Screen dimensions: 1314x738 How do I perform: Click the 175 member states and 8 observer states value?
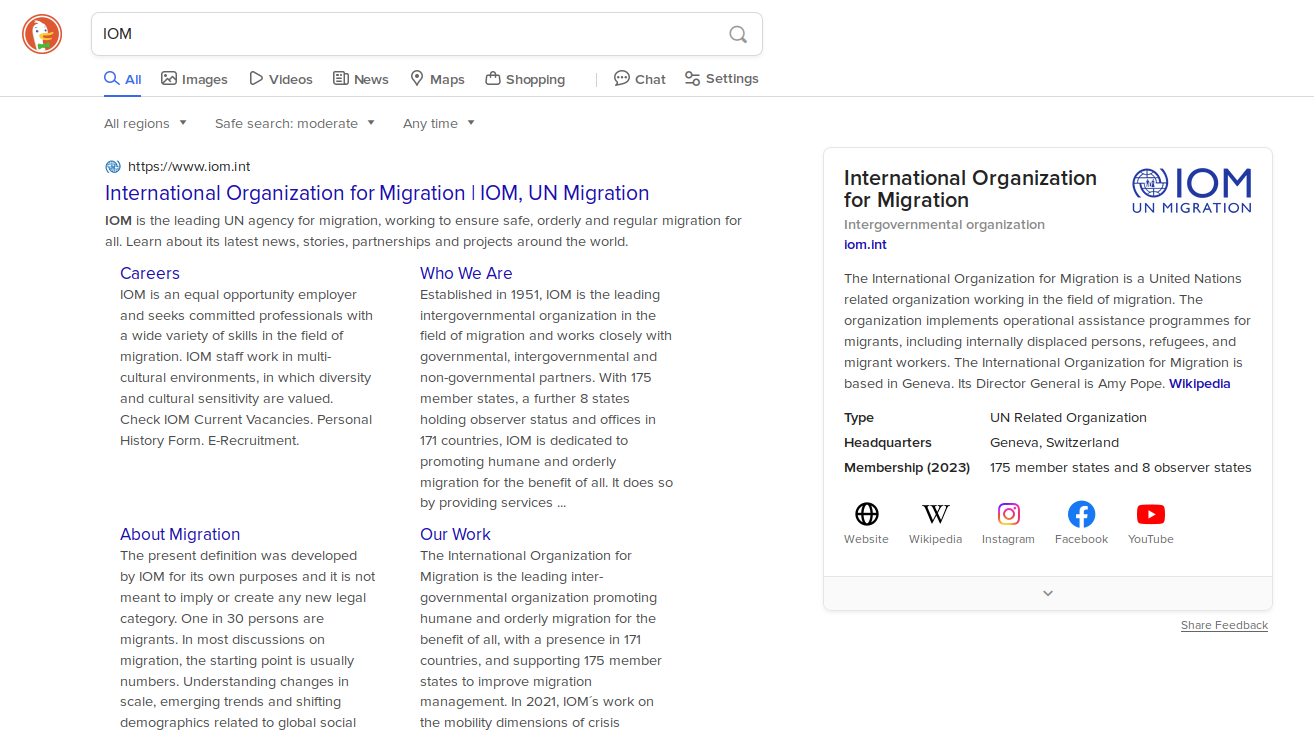(x=1121, y=467)
